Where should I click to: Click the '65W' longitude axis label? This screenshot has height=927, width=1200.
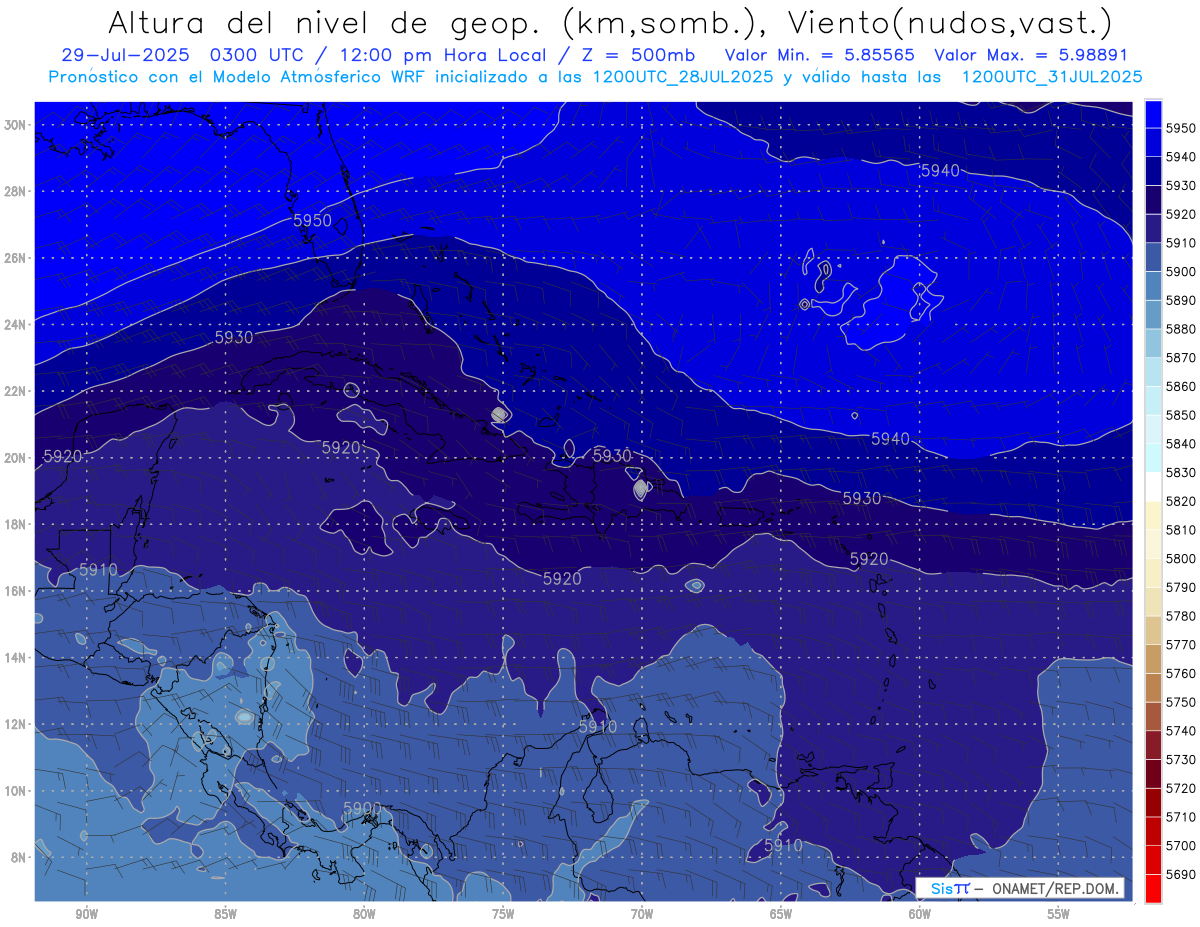click(x=781, y=914)
